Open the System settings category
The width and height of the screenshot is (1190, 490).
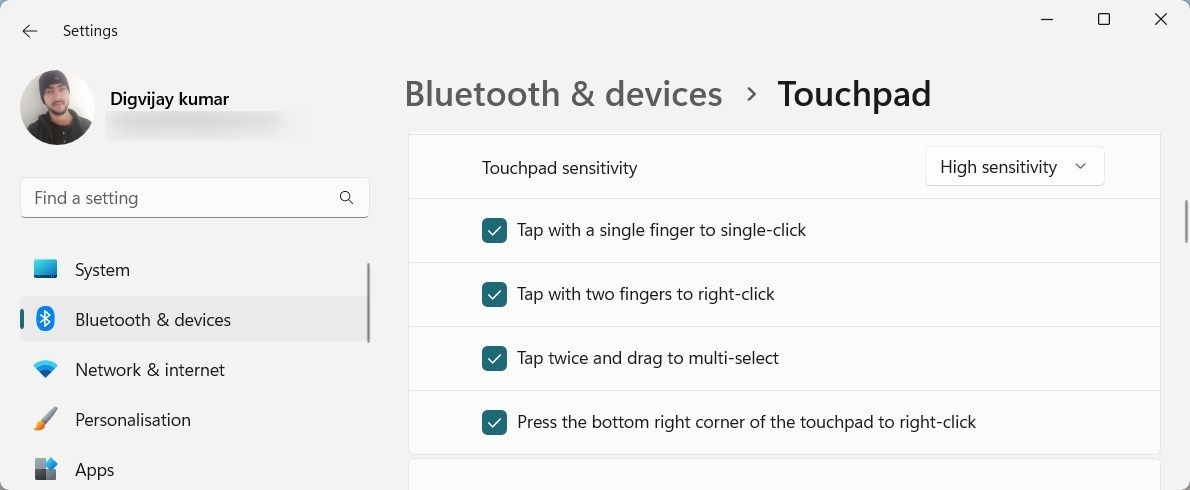pos(102,270)
